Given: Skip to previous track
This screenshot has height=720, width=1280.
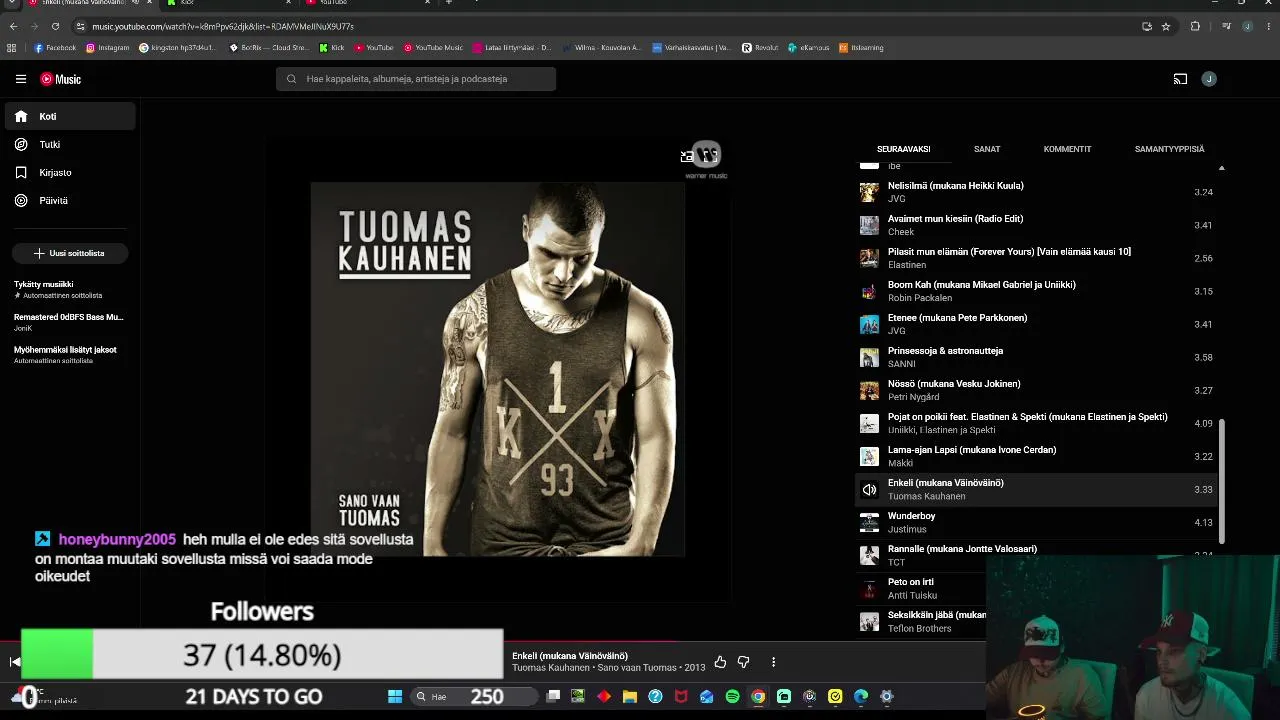Looking at the screenshot, I should pos(14,661).
